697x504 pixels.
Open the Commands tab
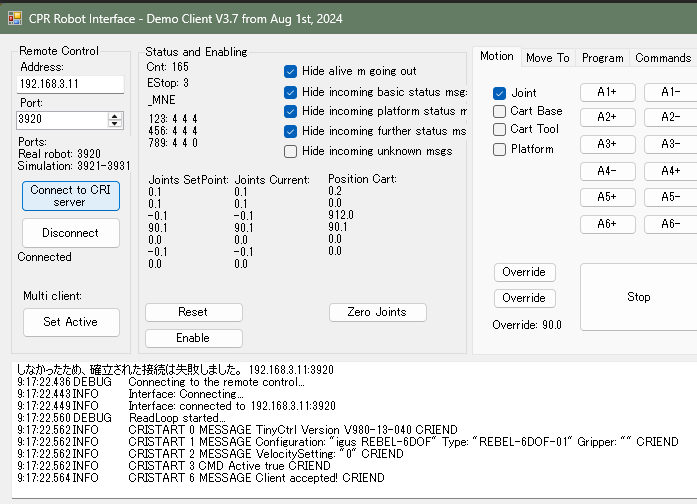(x=662, y=58)
